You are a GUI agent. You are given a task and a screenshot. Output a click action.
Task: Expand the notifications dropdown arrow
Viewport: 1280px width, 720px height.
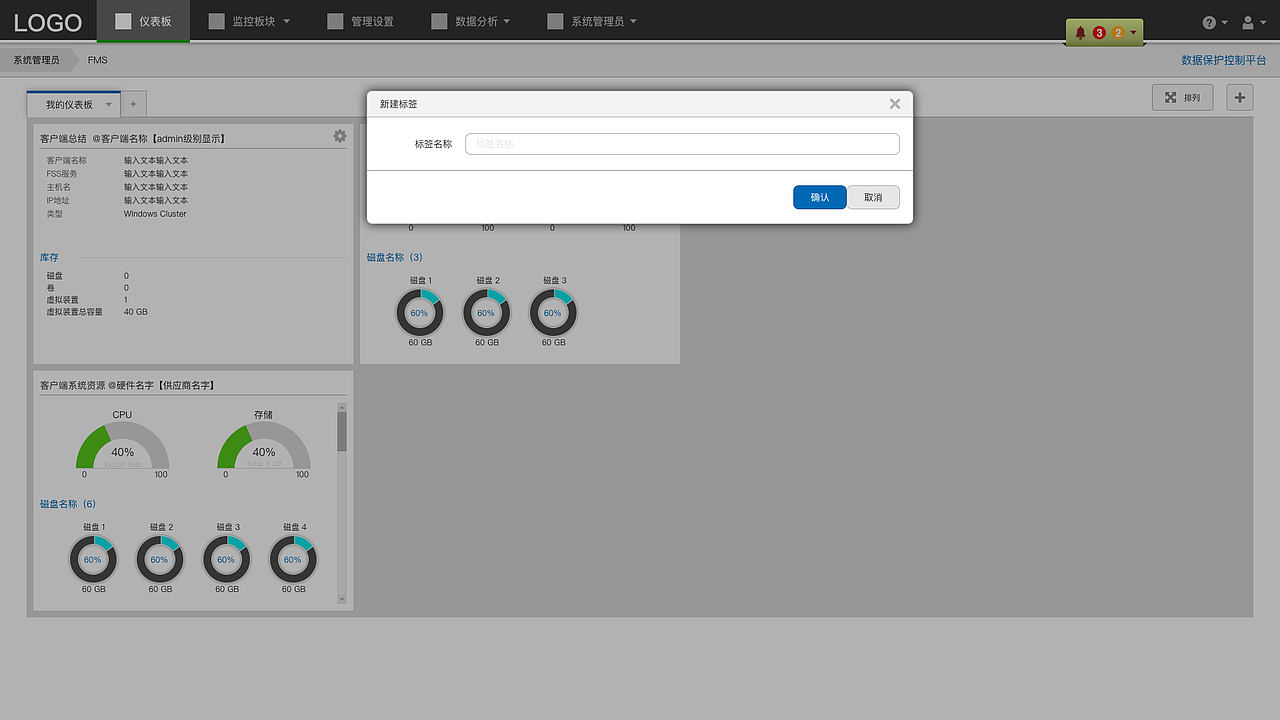pyautogui.click(x=1134, y=33)
